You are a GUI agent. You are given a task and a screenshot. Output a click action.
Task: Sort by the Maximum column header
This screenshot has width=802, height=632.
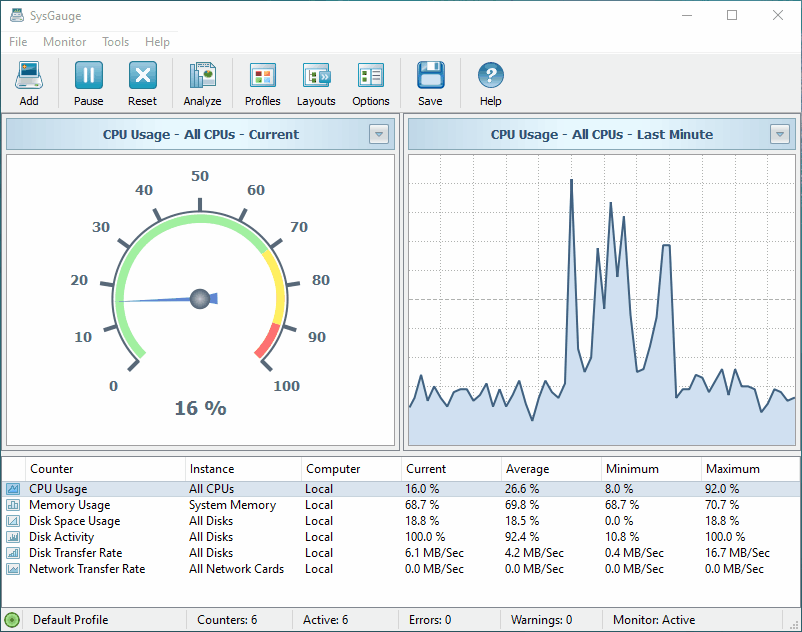[751, 469]
